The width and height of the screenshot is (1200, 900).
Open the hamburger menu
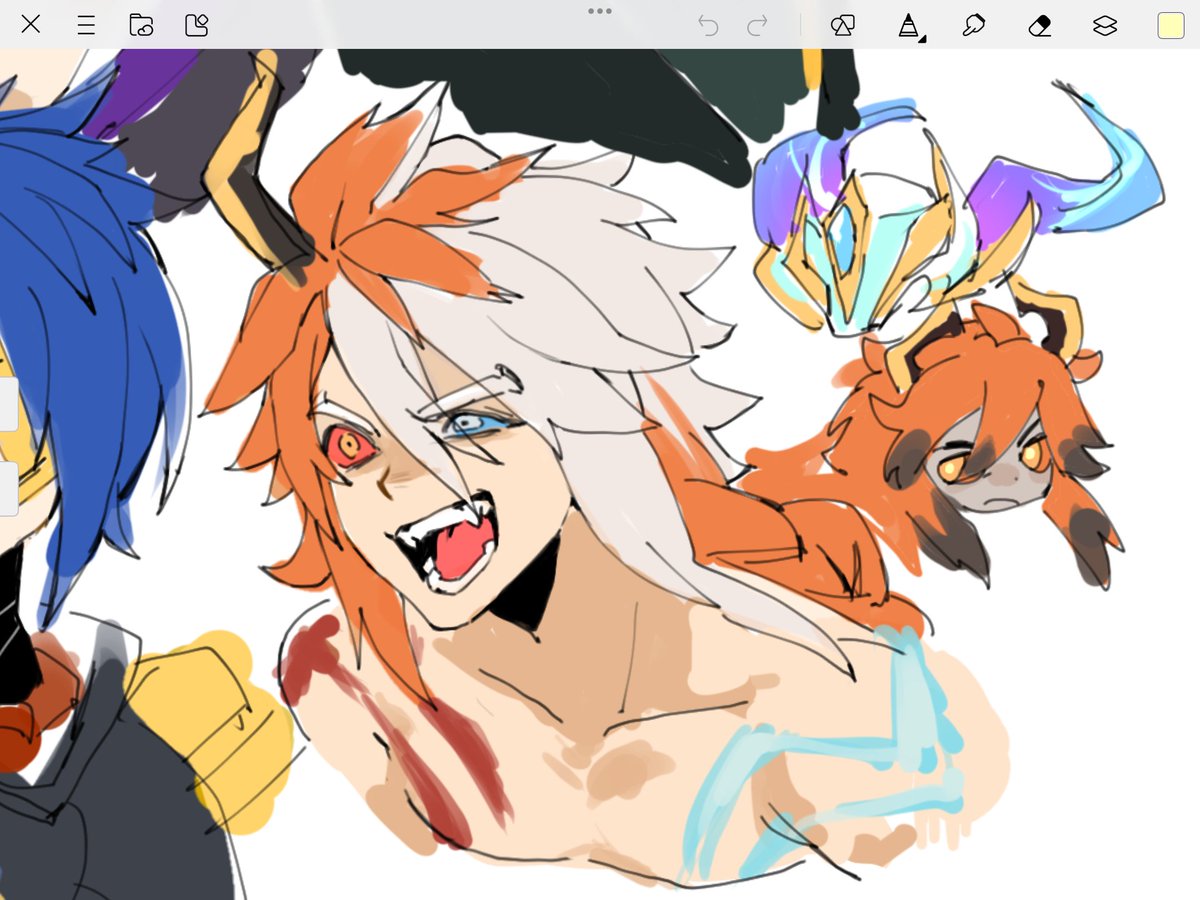[86, 25]
